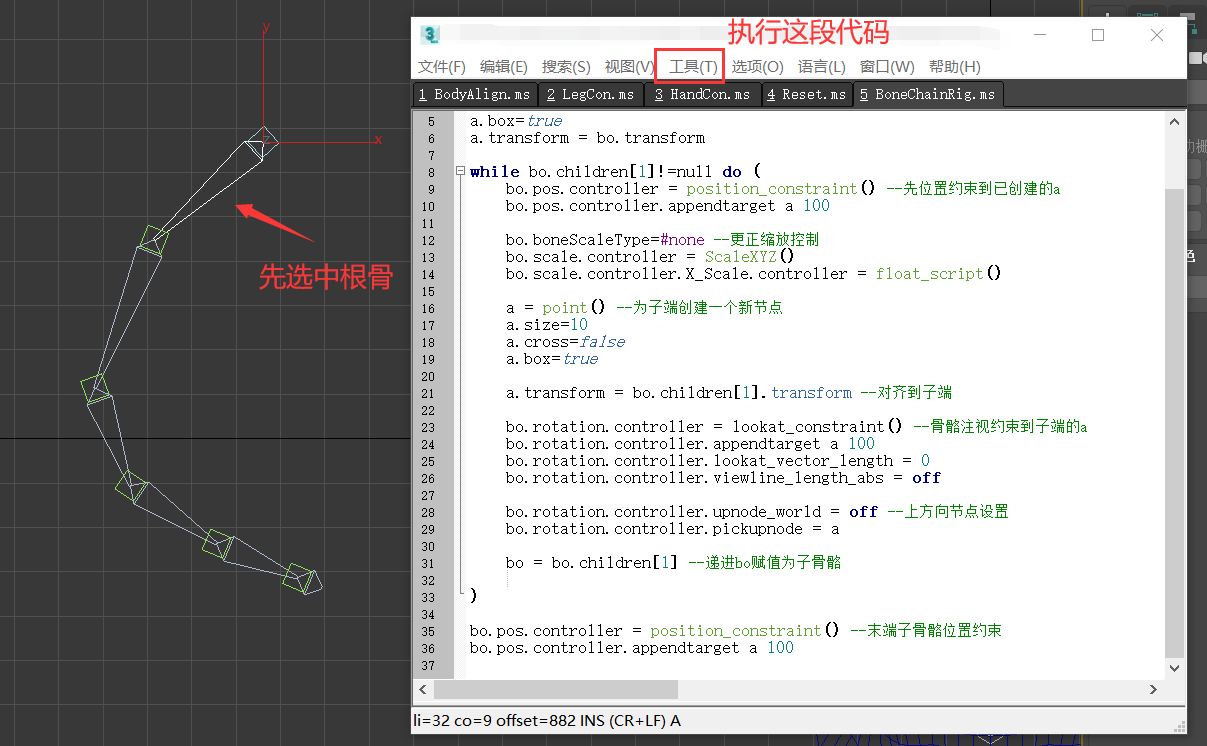This screenshot has width=1207, height=746.
Task: Switch to the BodyAlign.ms tab
Action: click(x=475, y=95)
